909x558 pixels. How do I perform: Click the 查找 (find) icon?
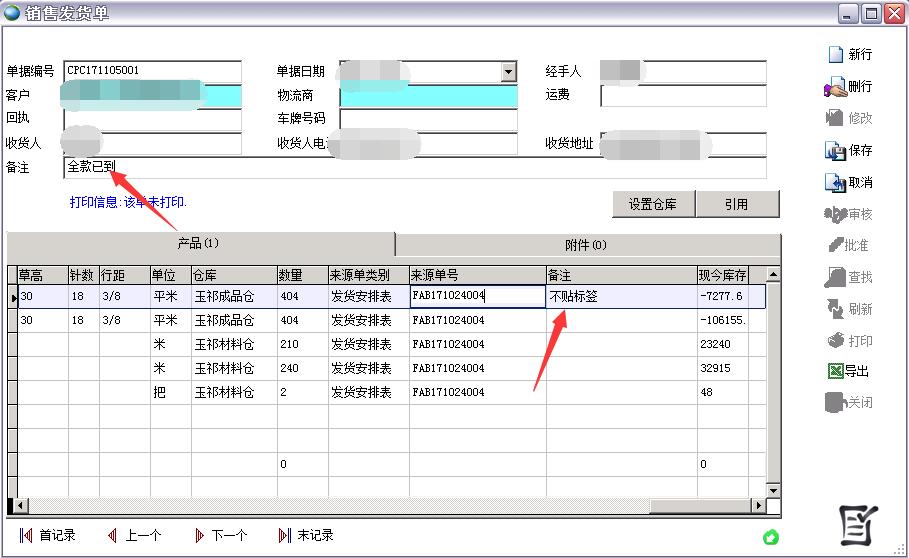point(835,277)
